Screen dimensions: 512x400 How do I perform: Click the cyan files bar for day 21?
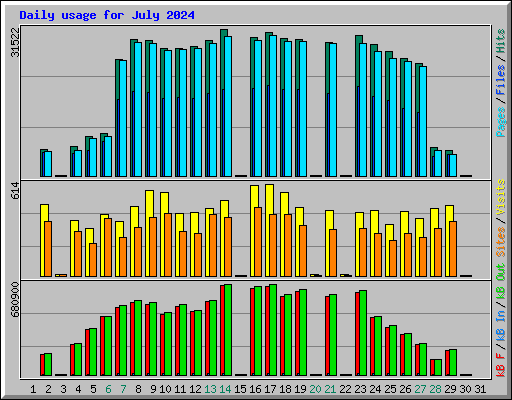pyautogui.click(x=333, y=110)
